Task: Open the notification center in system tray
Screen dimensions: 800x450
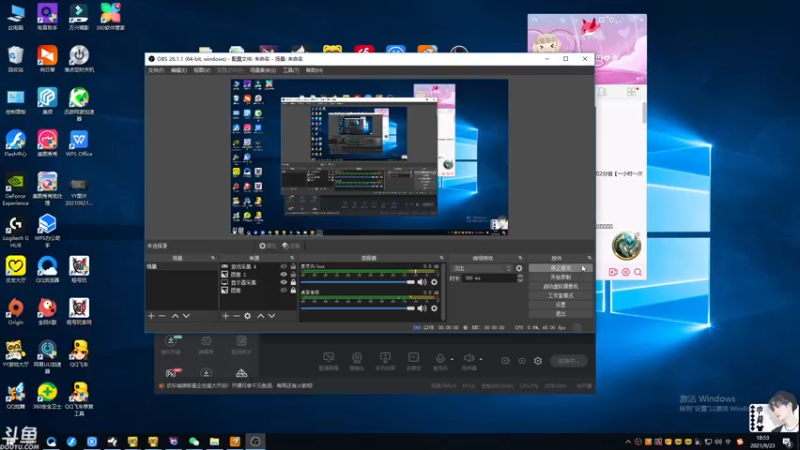Action: point(787,442)
